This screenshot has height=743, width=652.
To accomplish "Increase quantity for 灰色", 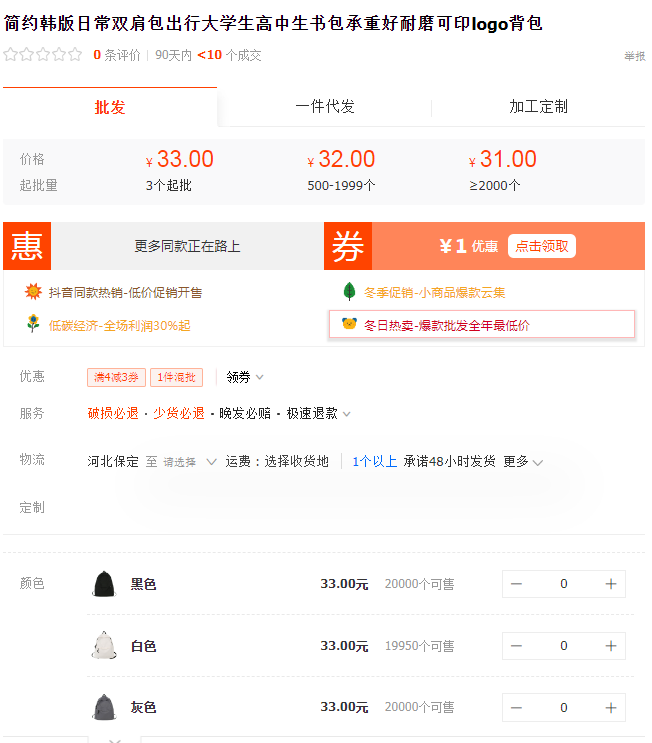I will pyautogui.click(x=611, y=708).
